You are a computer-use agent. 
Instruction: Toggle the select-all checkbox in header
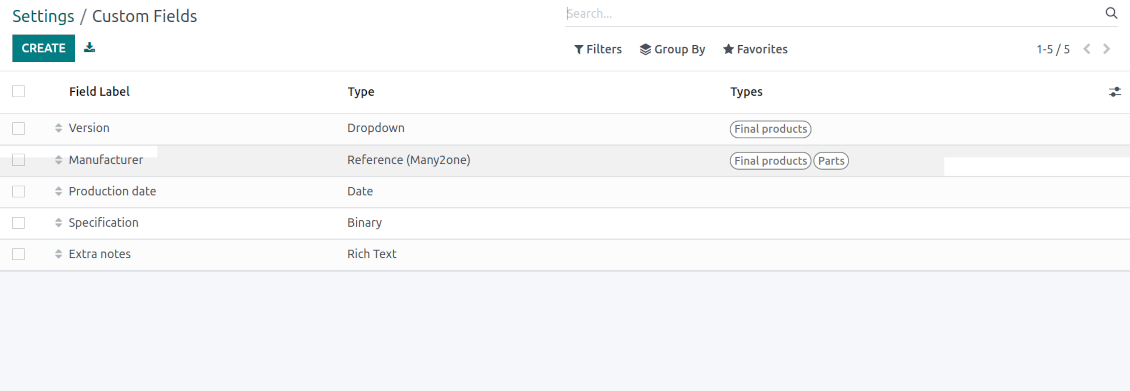19,91
